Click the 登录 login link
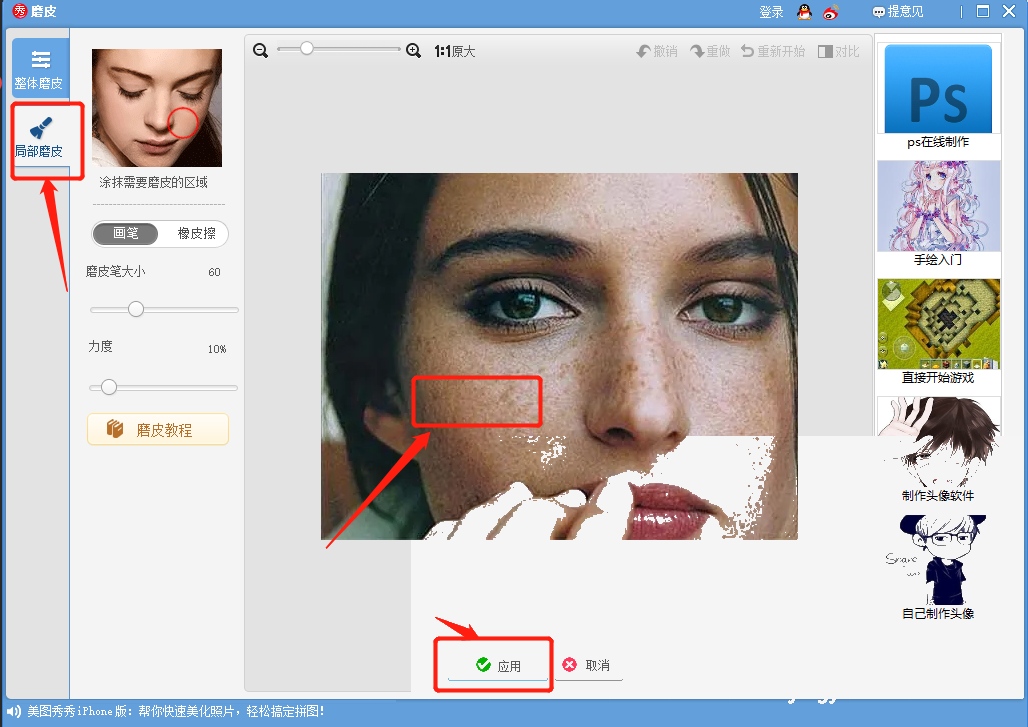Viewport: 1028px width, 727px height. [771, 12]
